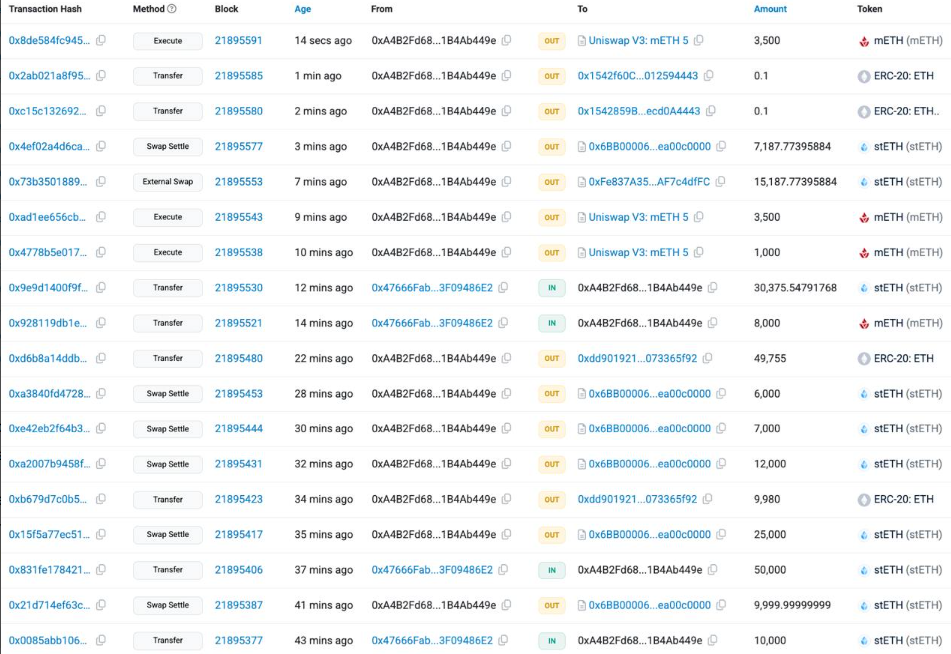Open address 0xdd901921...073365f92 in block 21895480 row
This screenshot has width=951, height=654.
click(637, 358)
